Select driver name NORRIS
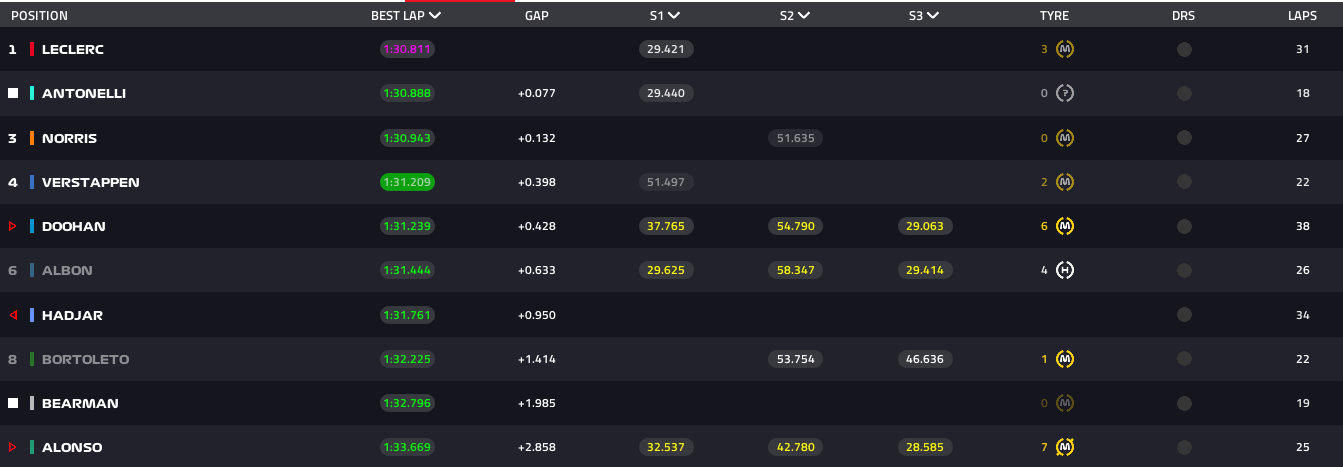 (x=69, y=138)
